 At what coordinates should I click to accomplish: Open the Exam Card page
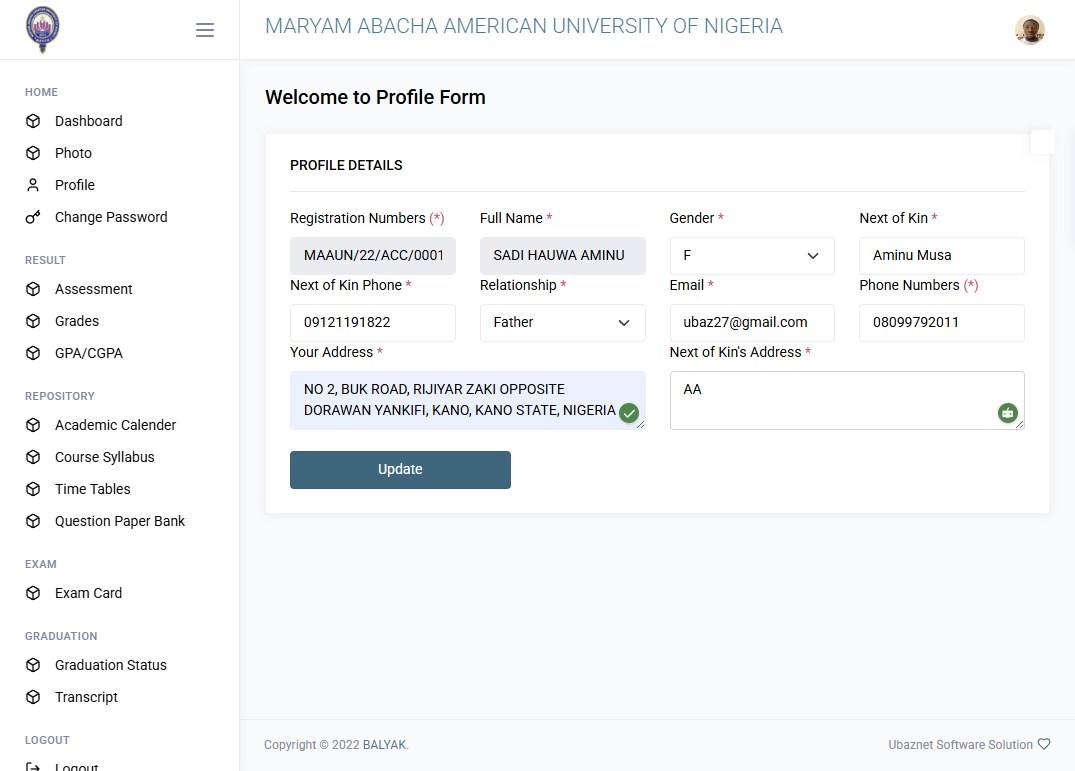tap(88, 593)
